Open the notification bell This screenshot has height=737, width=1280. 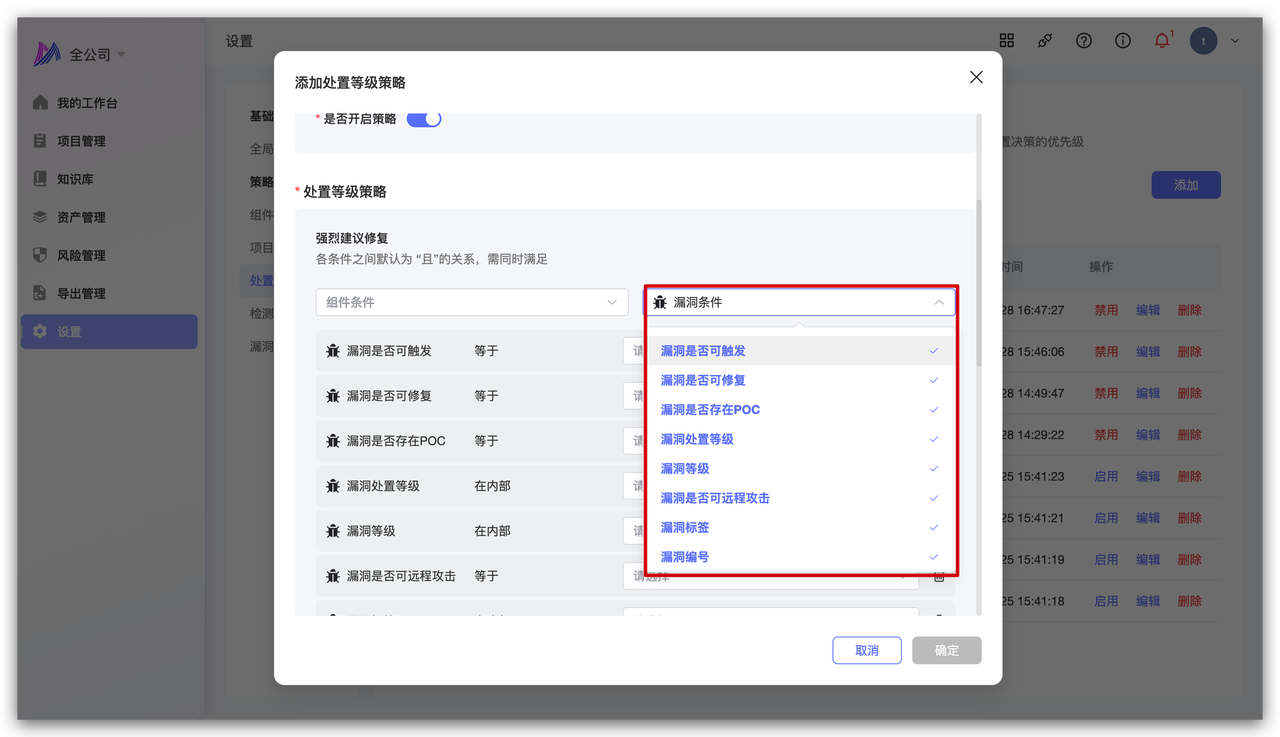tap(1162, 41)
